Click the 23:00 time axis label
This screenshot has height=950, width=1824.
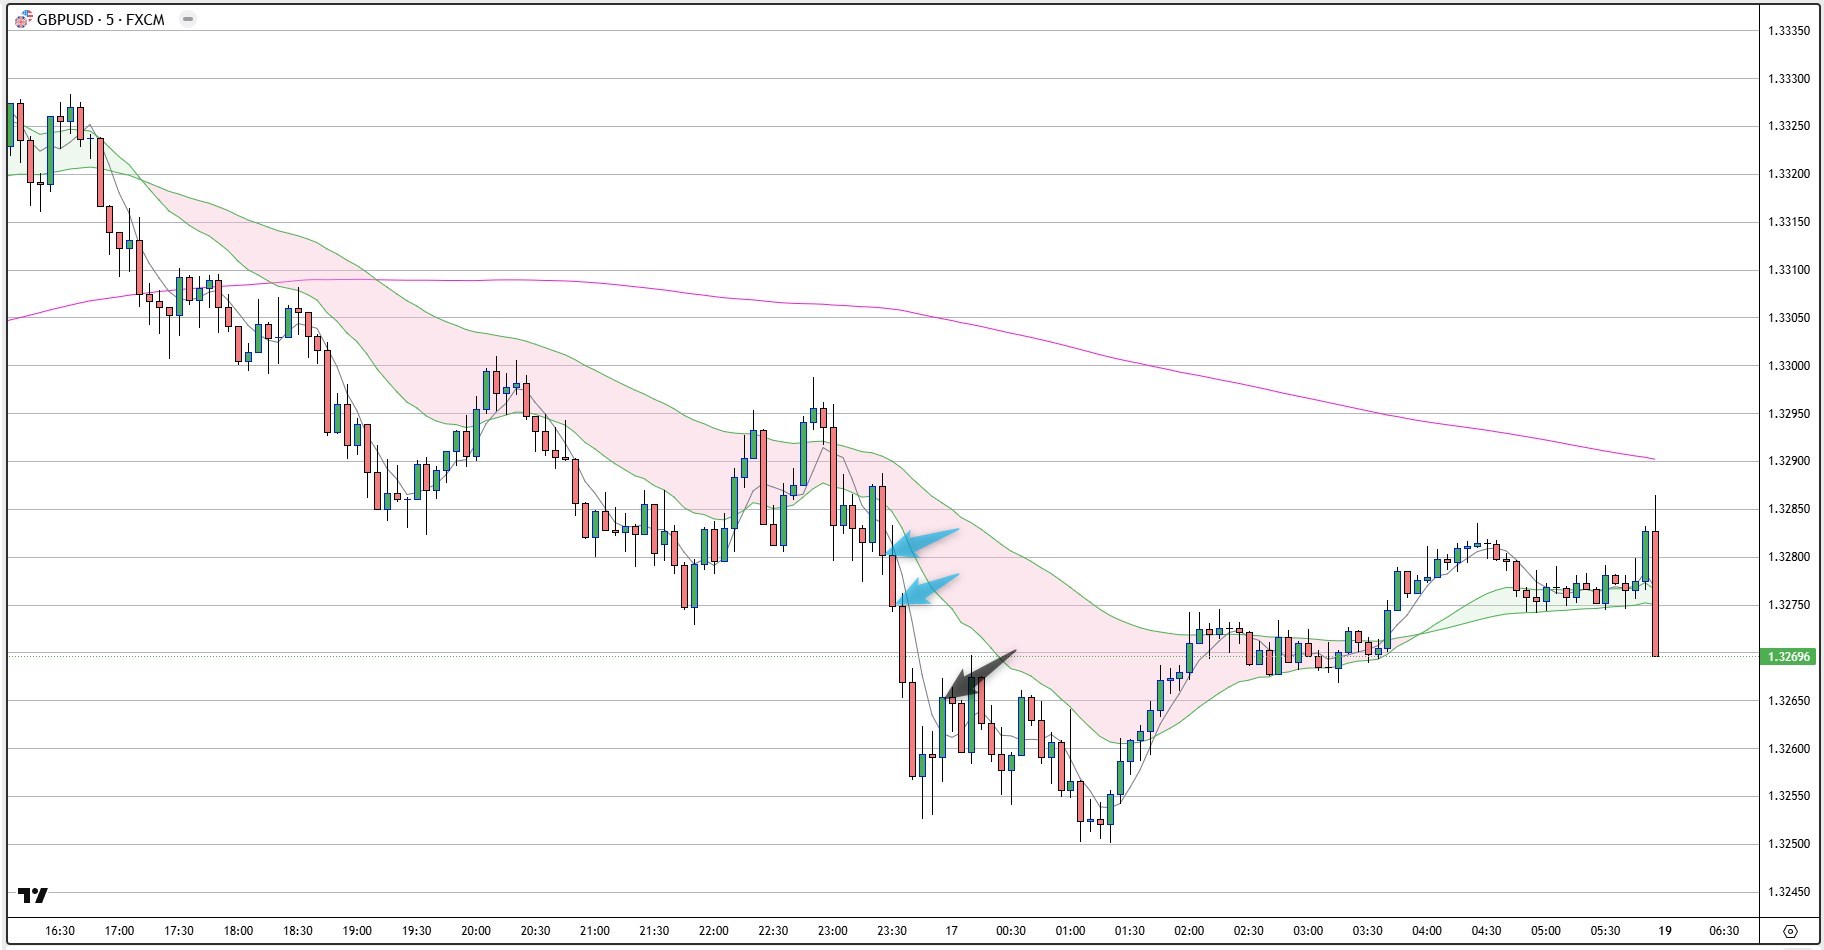pos(832,931)
